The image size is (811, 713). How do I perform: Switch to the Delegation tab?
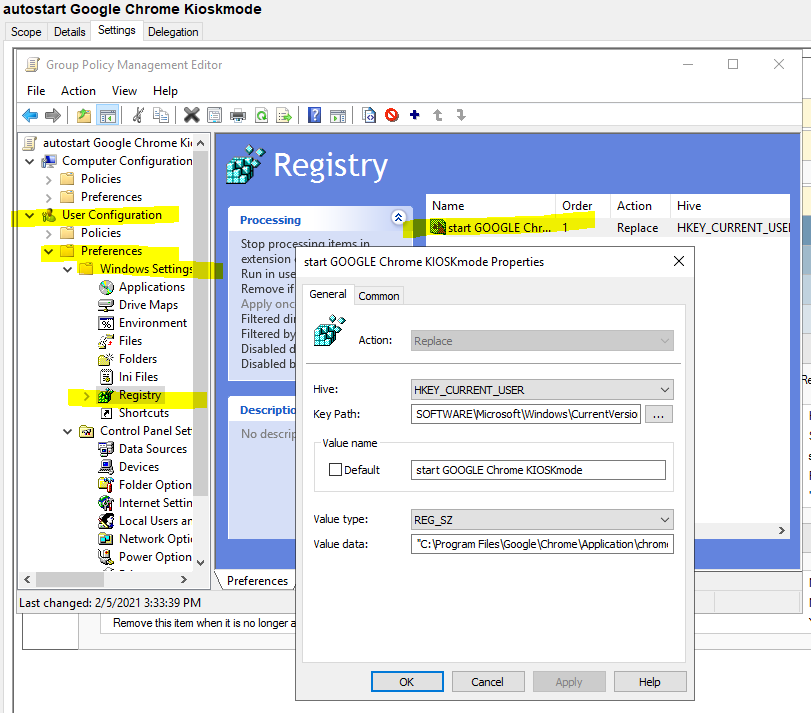point(173,32)
